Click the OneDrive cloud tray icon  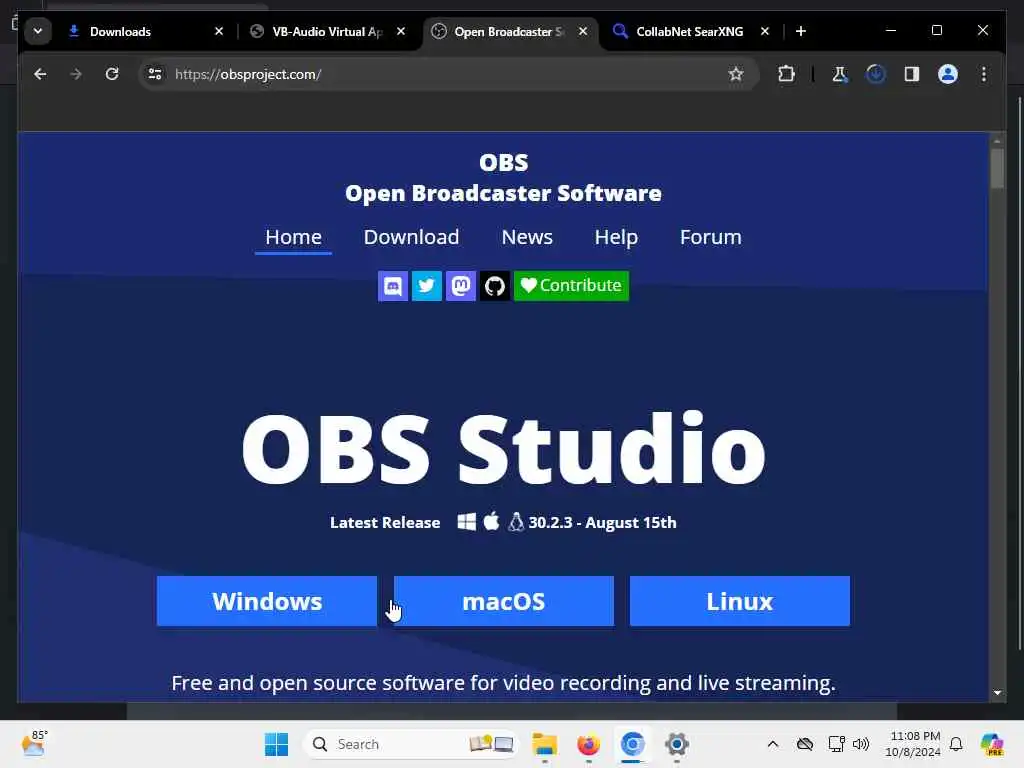click(805, 744)
